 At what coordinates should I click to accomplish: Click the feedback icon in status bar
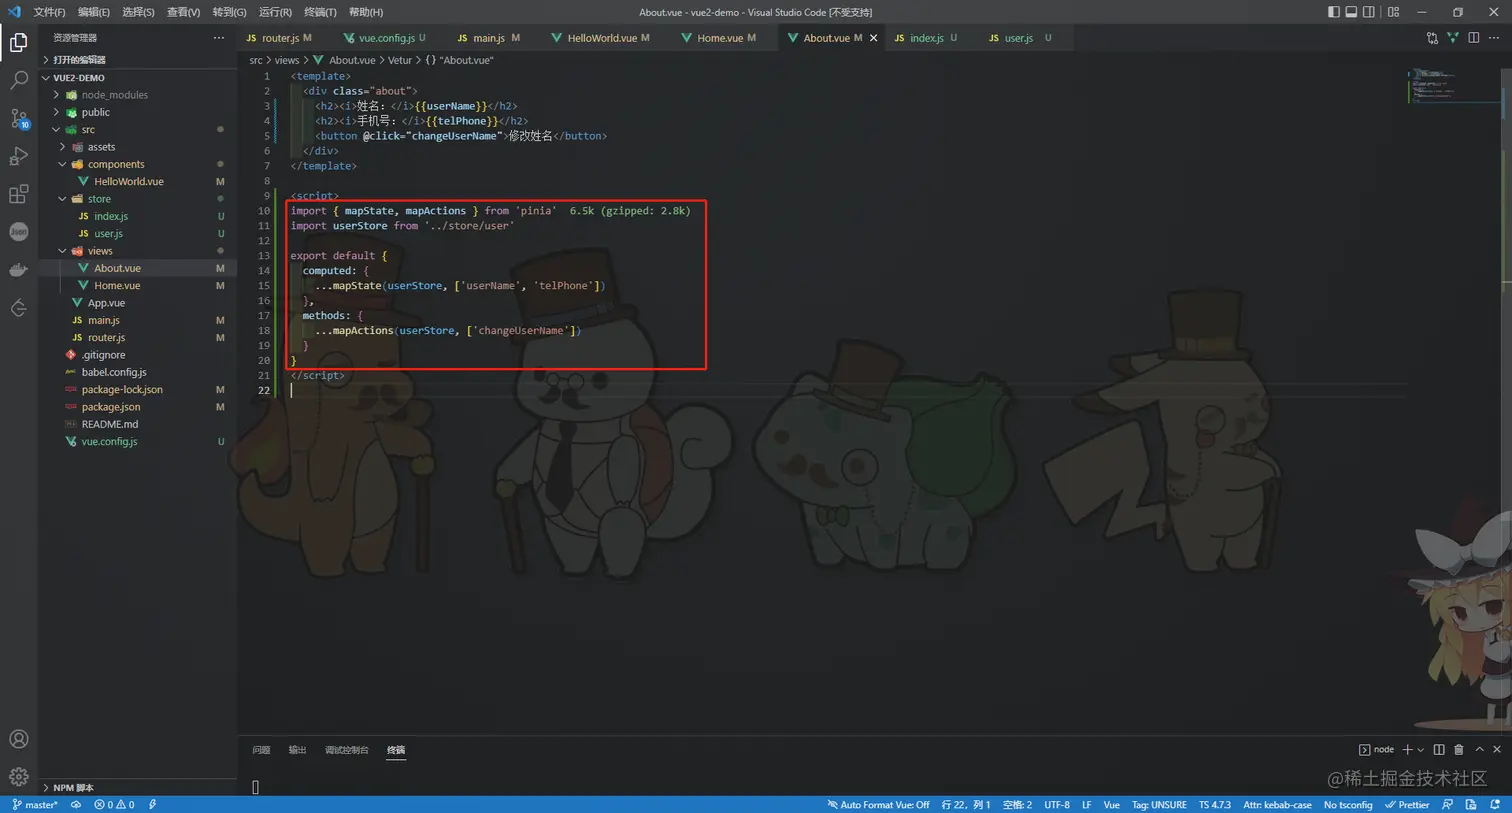[x=1449, y=804]
